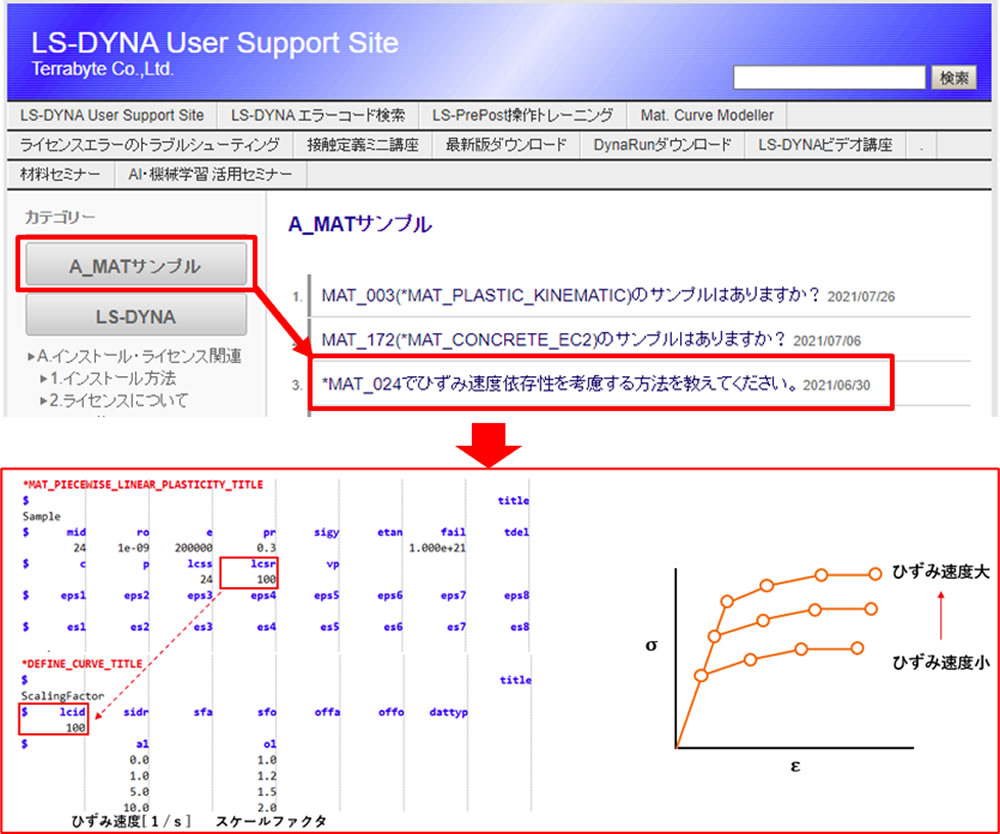This screenshot has width=1000, height=834.
Task: Click the ε axis label
Action: 795,766
